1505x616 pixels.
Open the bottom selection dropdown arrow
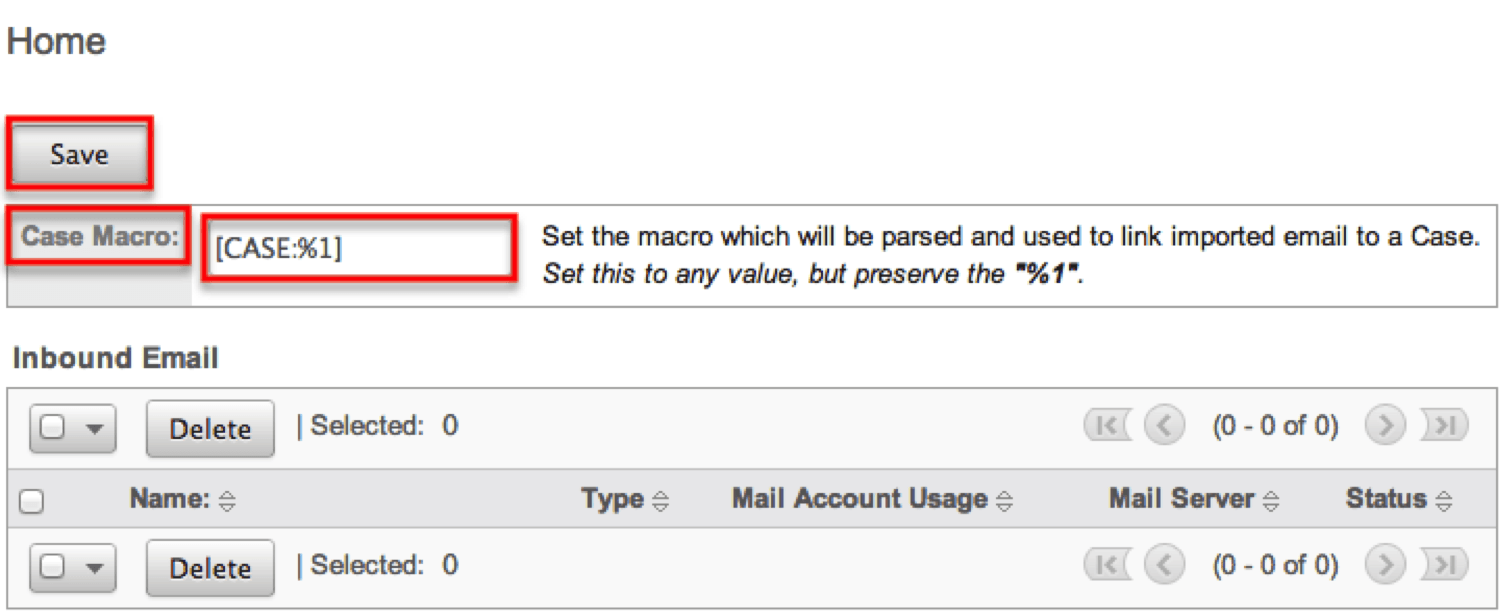coord(95,567)
